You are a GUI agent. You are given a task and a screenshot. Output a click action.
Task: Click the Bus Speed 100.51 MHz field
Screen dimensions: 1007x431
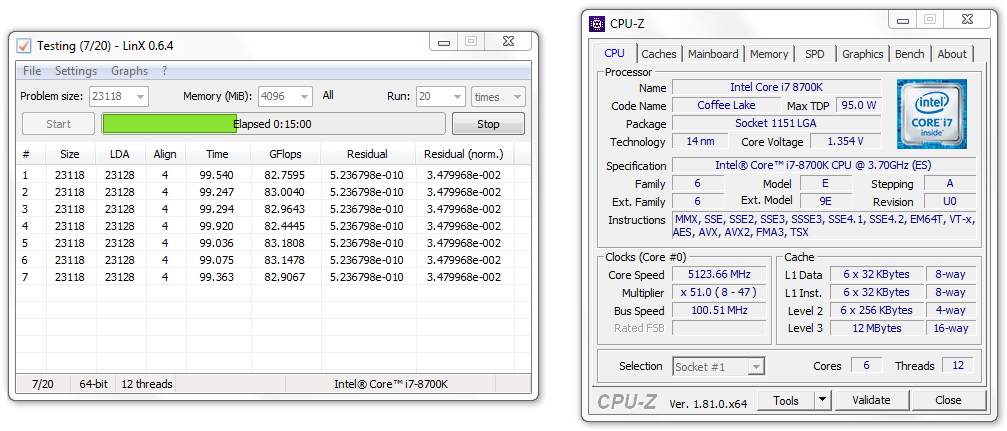[x=719, y=310]
